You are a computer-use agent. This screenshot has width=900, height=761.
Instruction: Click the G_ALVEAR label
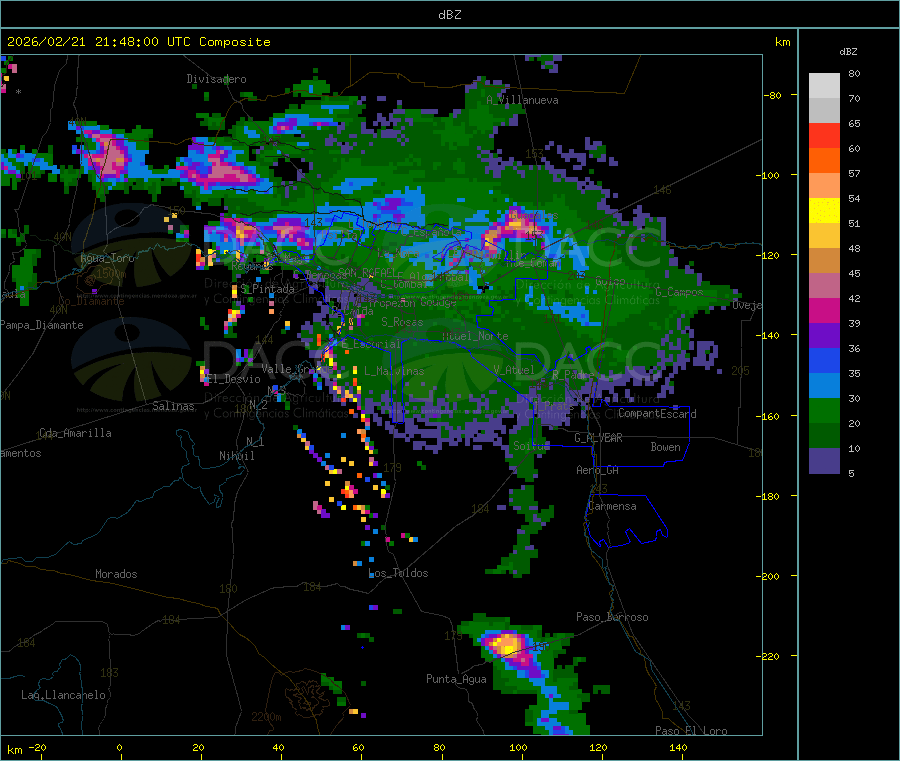598,438
